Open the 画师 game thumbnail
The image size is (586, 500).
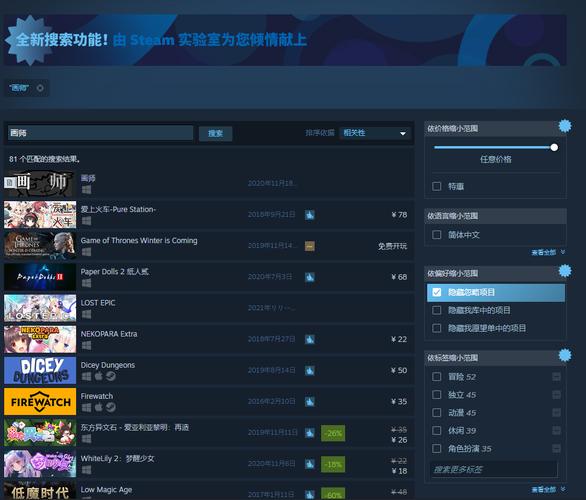(40, 183)
